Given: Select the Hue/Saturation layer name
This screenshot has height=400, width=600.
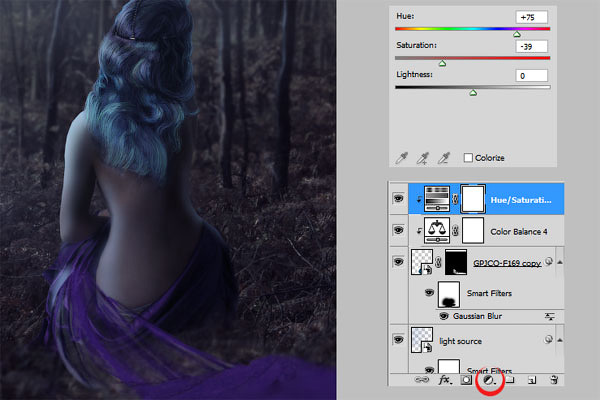Looking at the screenshot, I should click(521, 200).
